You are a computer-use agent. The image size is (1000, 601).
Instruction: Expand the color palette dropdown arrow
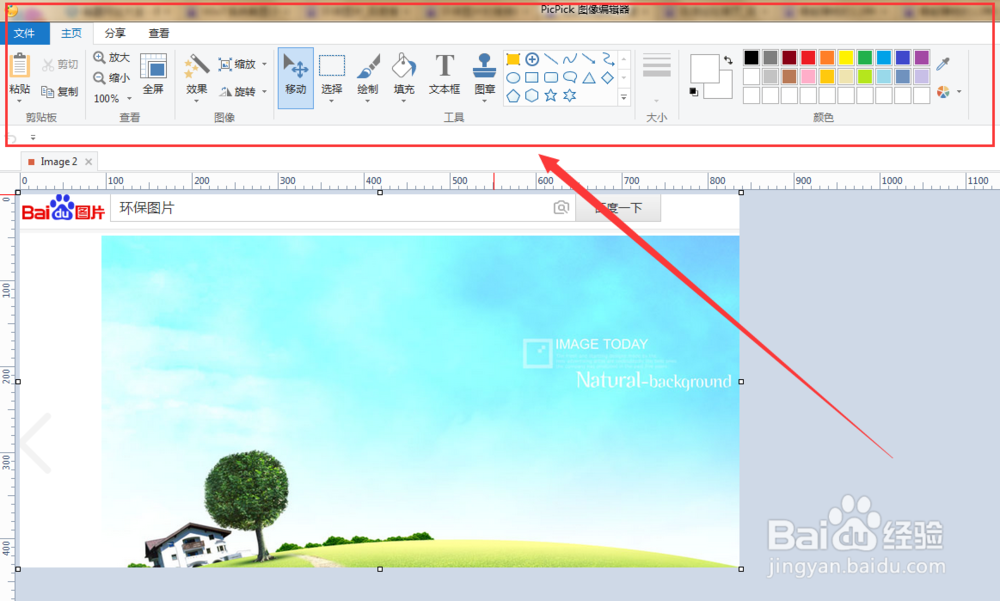[x=959, y=92]
